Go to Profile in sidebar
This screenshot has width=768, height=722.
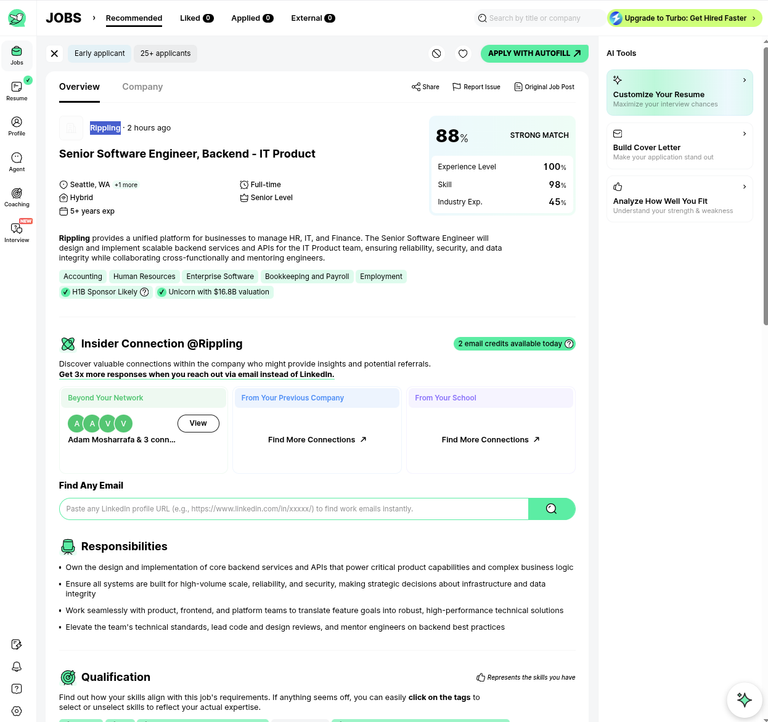pyautogui.click(x=17, y=126)
